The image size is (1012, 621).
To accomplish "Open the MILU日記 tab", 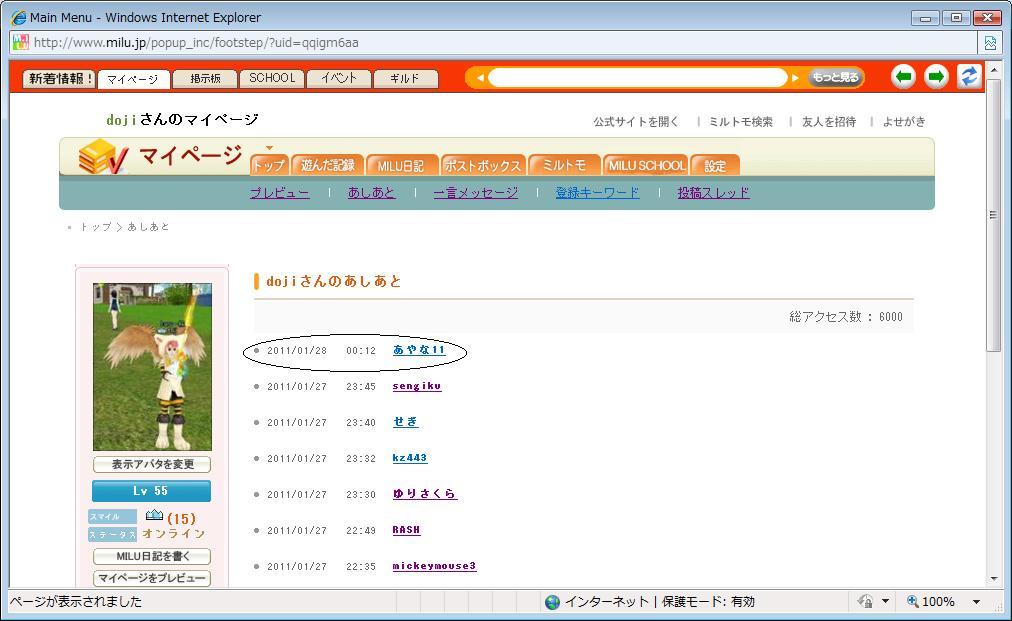I will click(400, 166).
